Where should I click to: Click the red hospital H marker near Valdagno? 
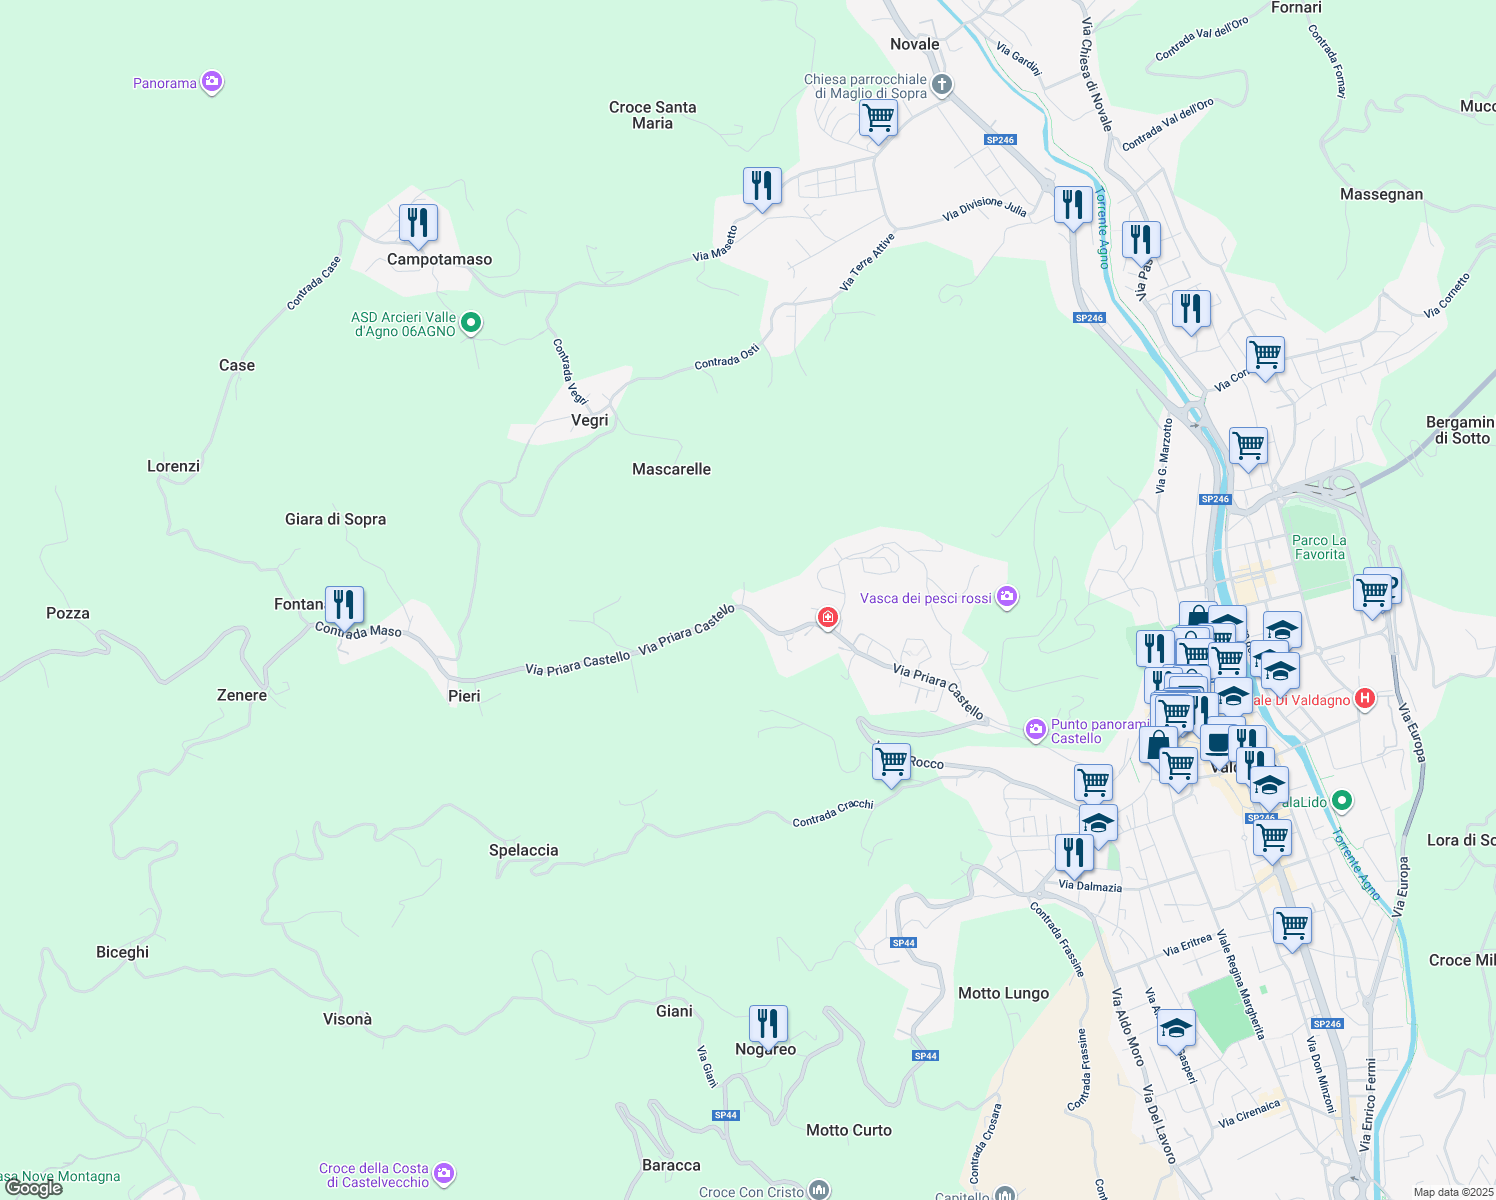pyautogui.click(x=1364, y=699)
